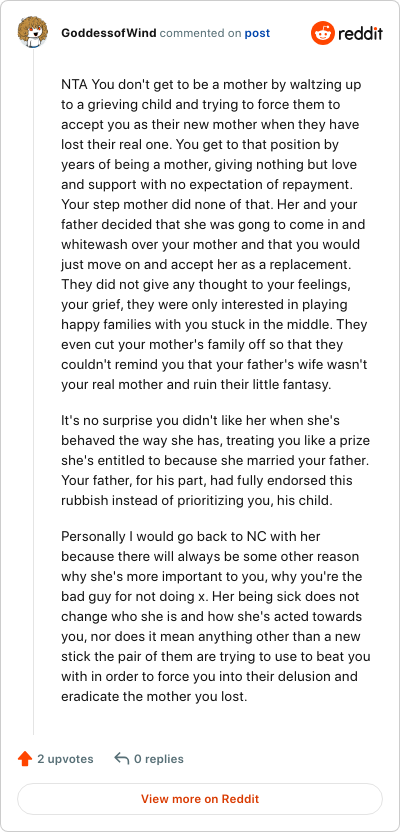This screenshot has height=832, width=400.
Task: Click the "2 upvotes" count
Action: (x=65, y=759)
